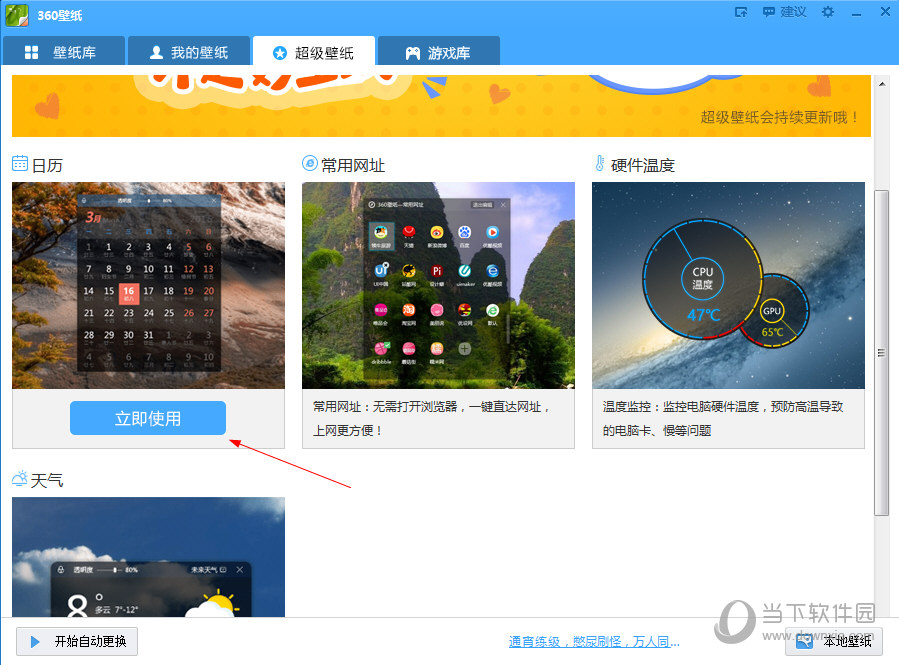Select the 常用网址 wallpaper preview image

[438, 285]
